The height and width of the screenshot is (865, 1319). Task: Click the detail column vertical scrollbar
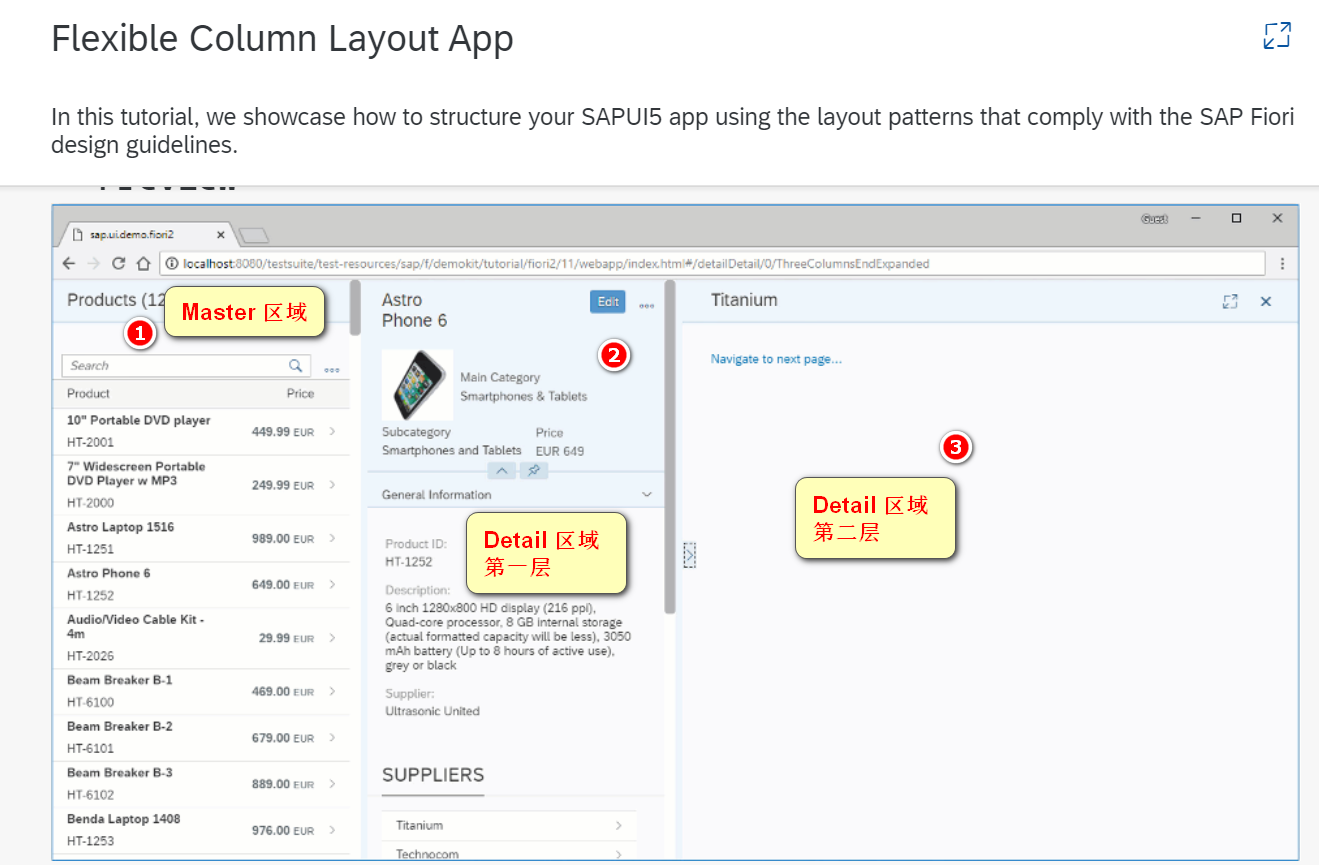coord(670,447)
